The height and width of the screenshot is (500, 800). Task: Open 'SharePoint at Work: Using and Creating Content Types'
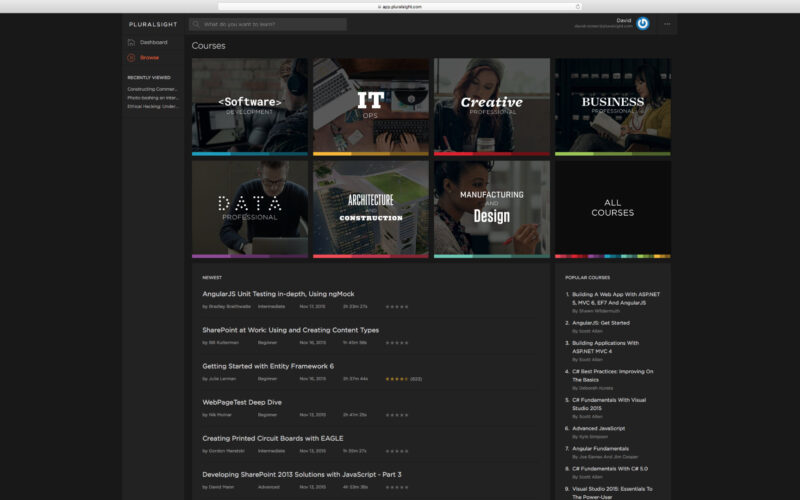pyautogui.click(x=290, y=330)
